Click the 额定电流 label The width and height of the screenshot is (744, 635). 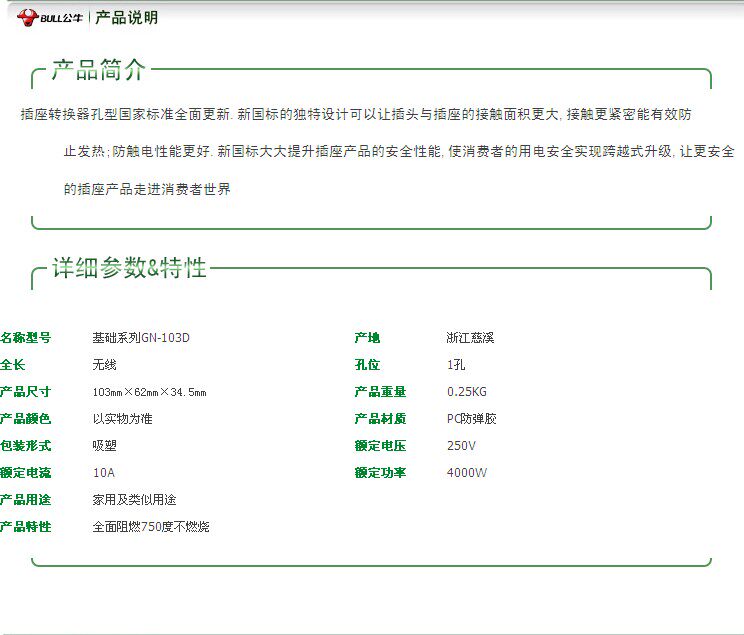coord(25,473)
